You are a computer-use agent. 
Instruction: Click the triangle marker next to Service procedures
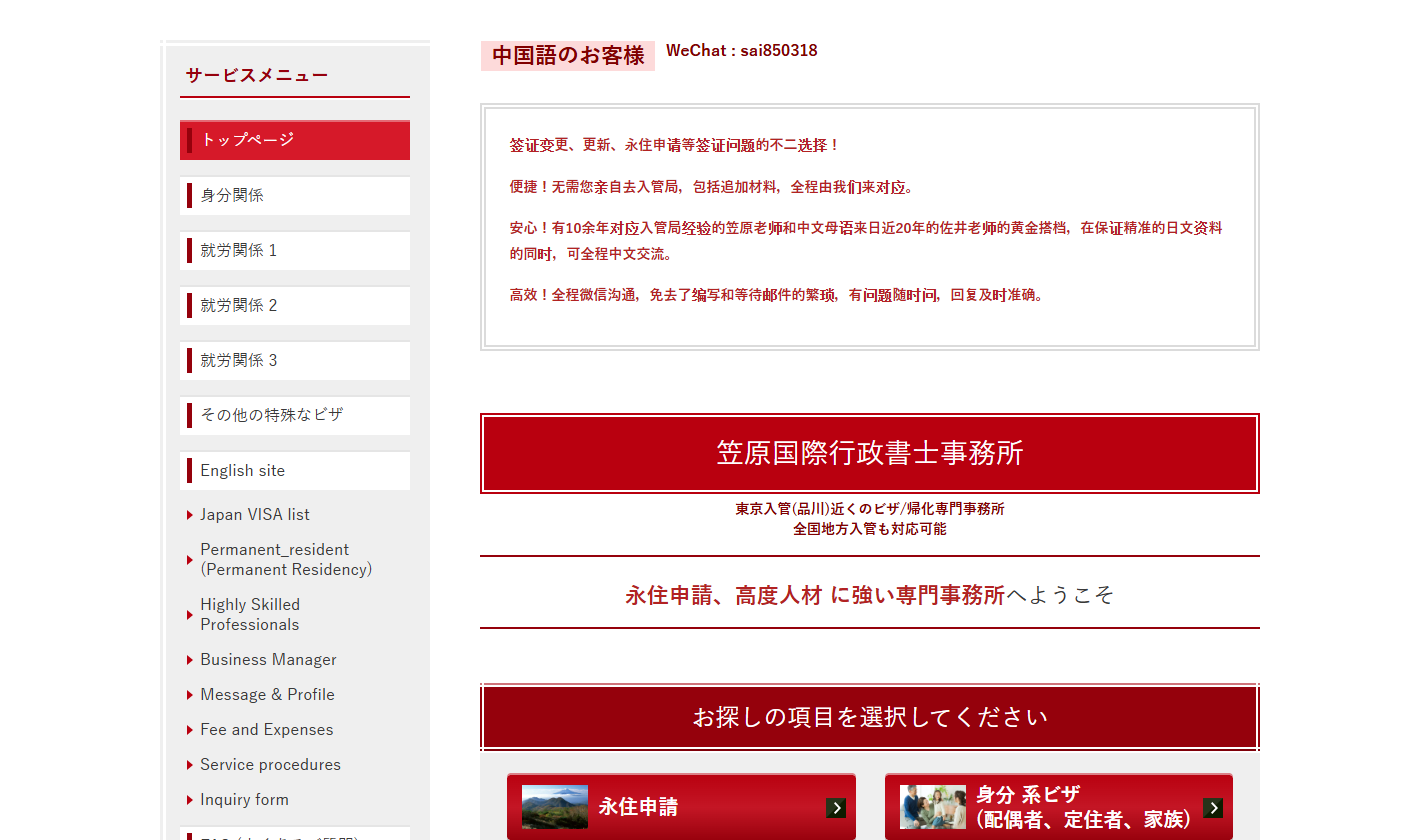pos(190,764)
